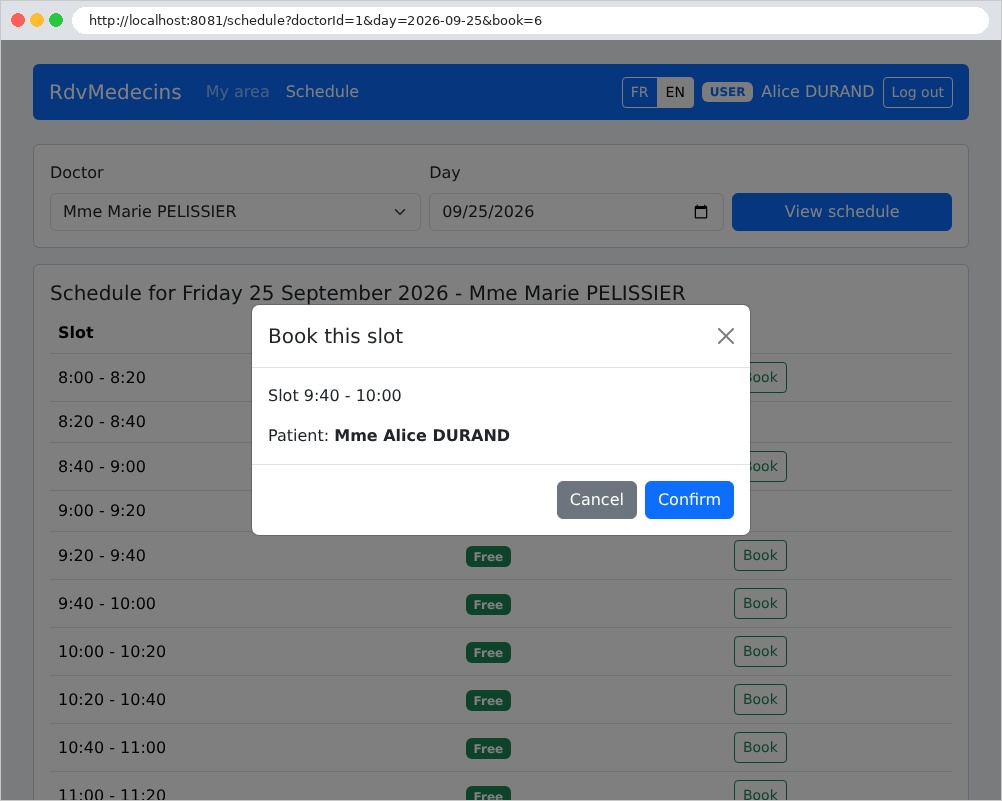Click the Day field label
The height and width of the screenshot is (801, 1002).
(x=445, y=173)
